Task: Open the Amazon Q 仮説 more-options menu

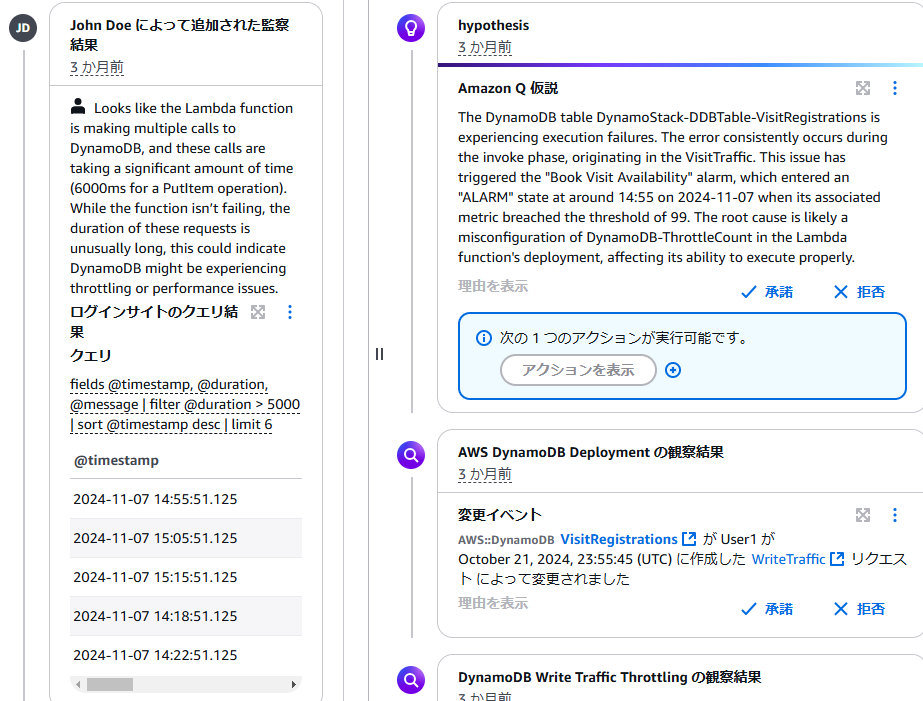Action: point(895,88)
